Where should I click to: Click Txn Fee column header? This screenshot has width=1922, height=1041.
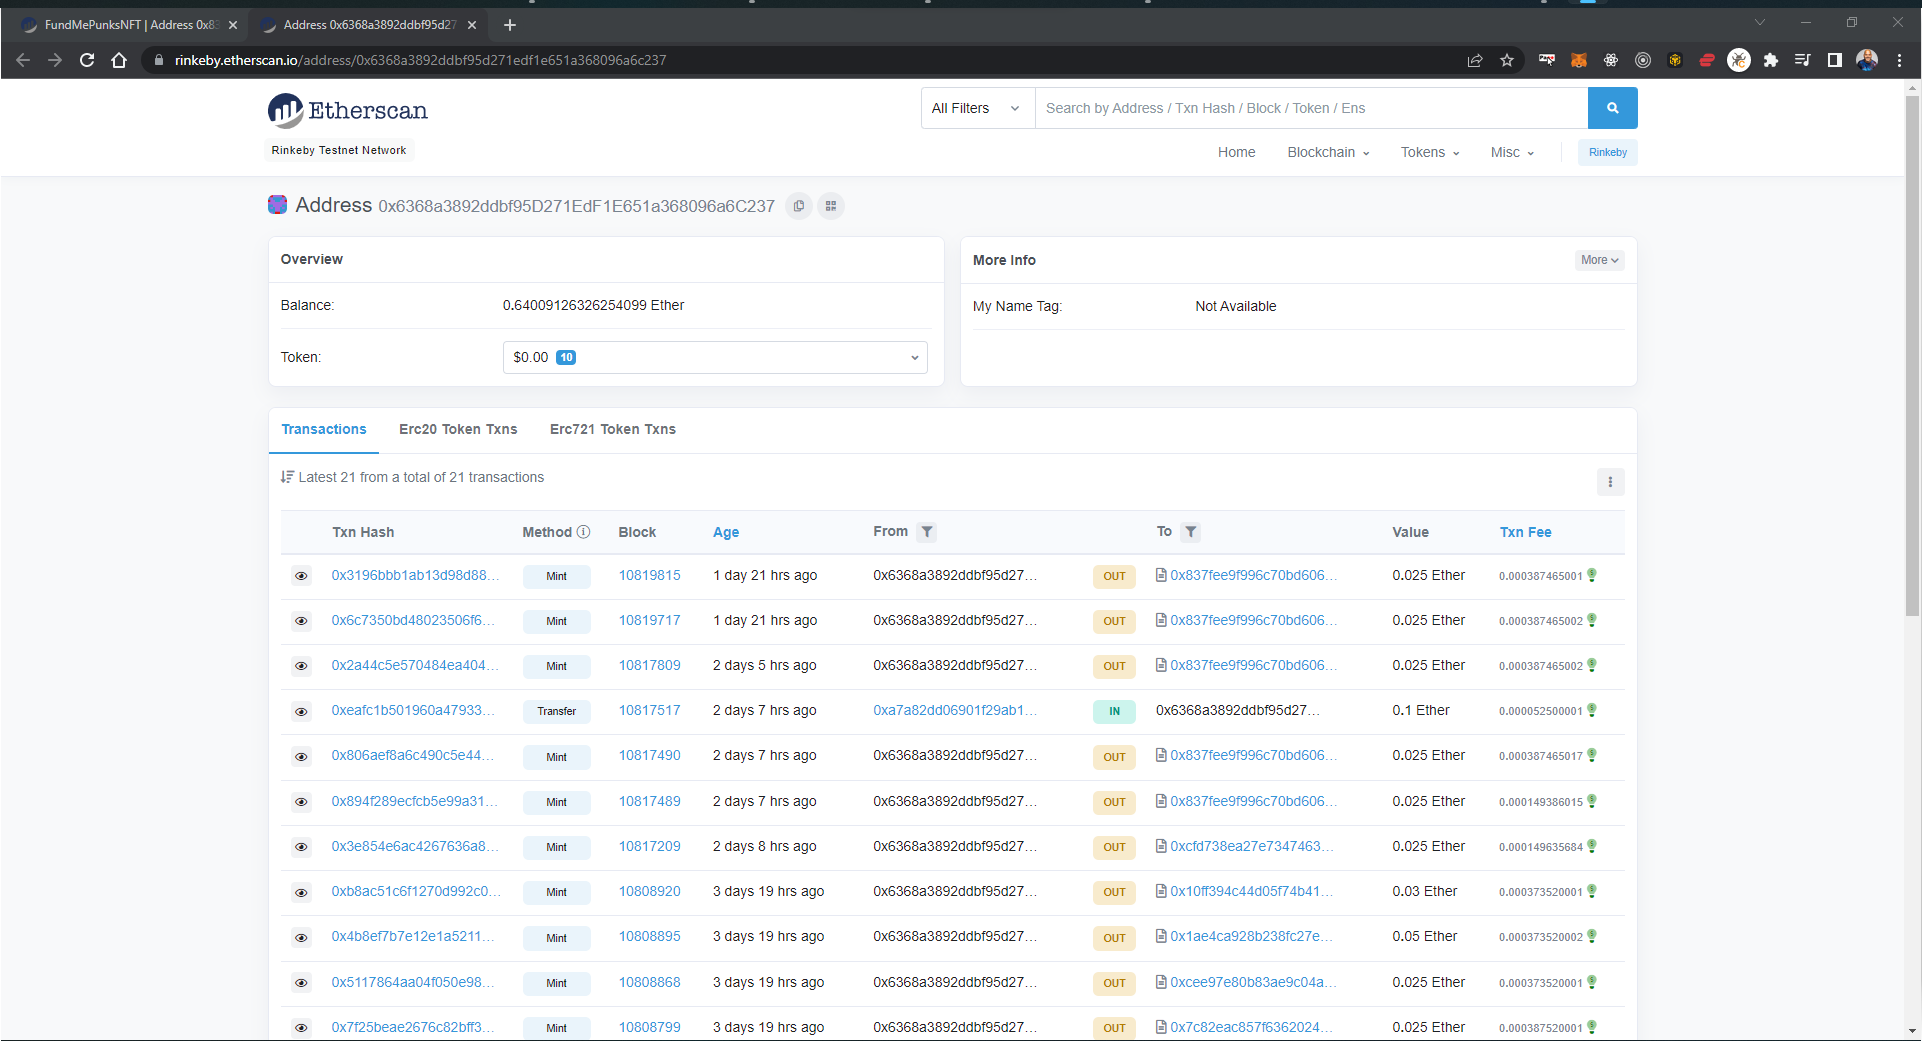point(1525,532)
